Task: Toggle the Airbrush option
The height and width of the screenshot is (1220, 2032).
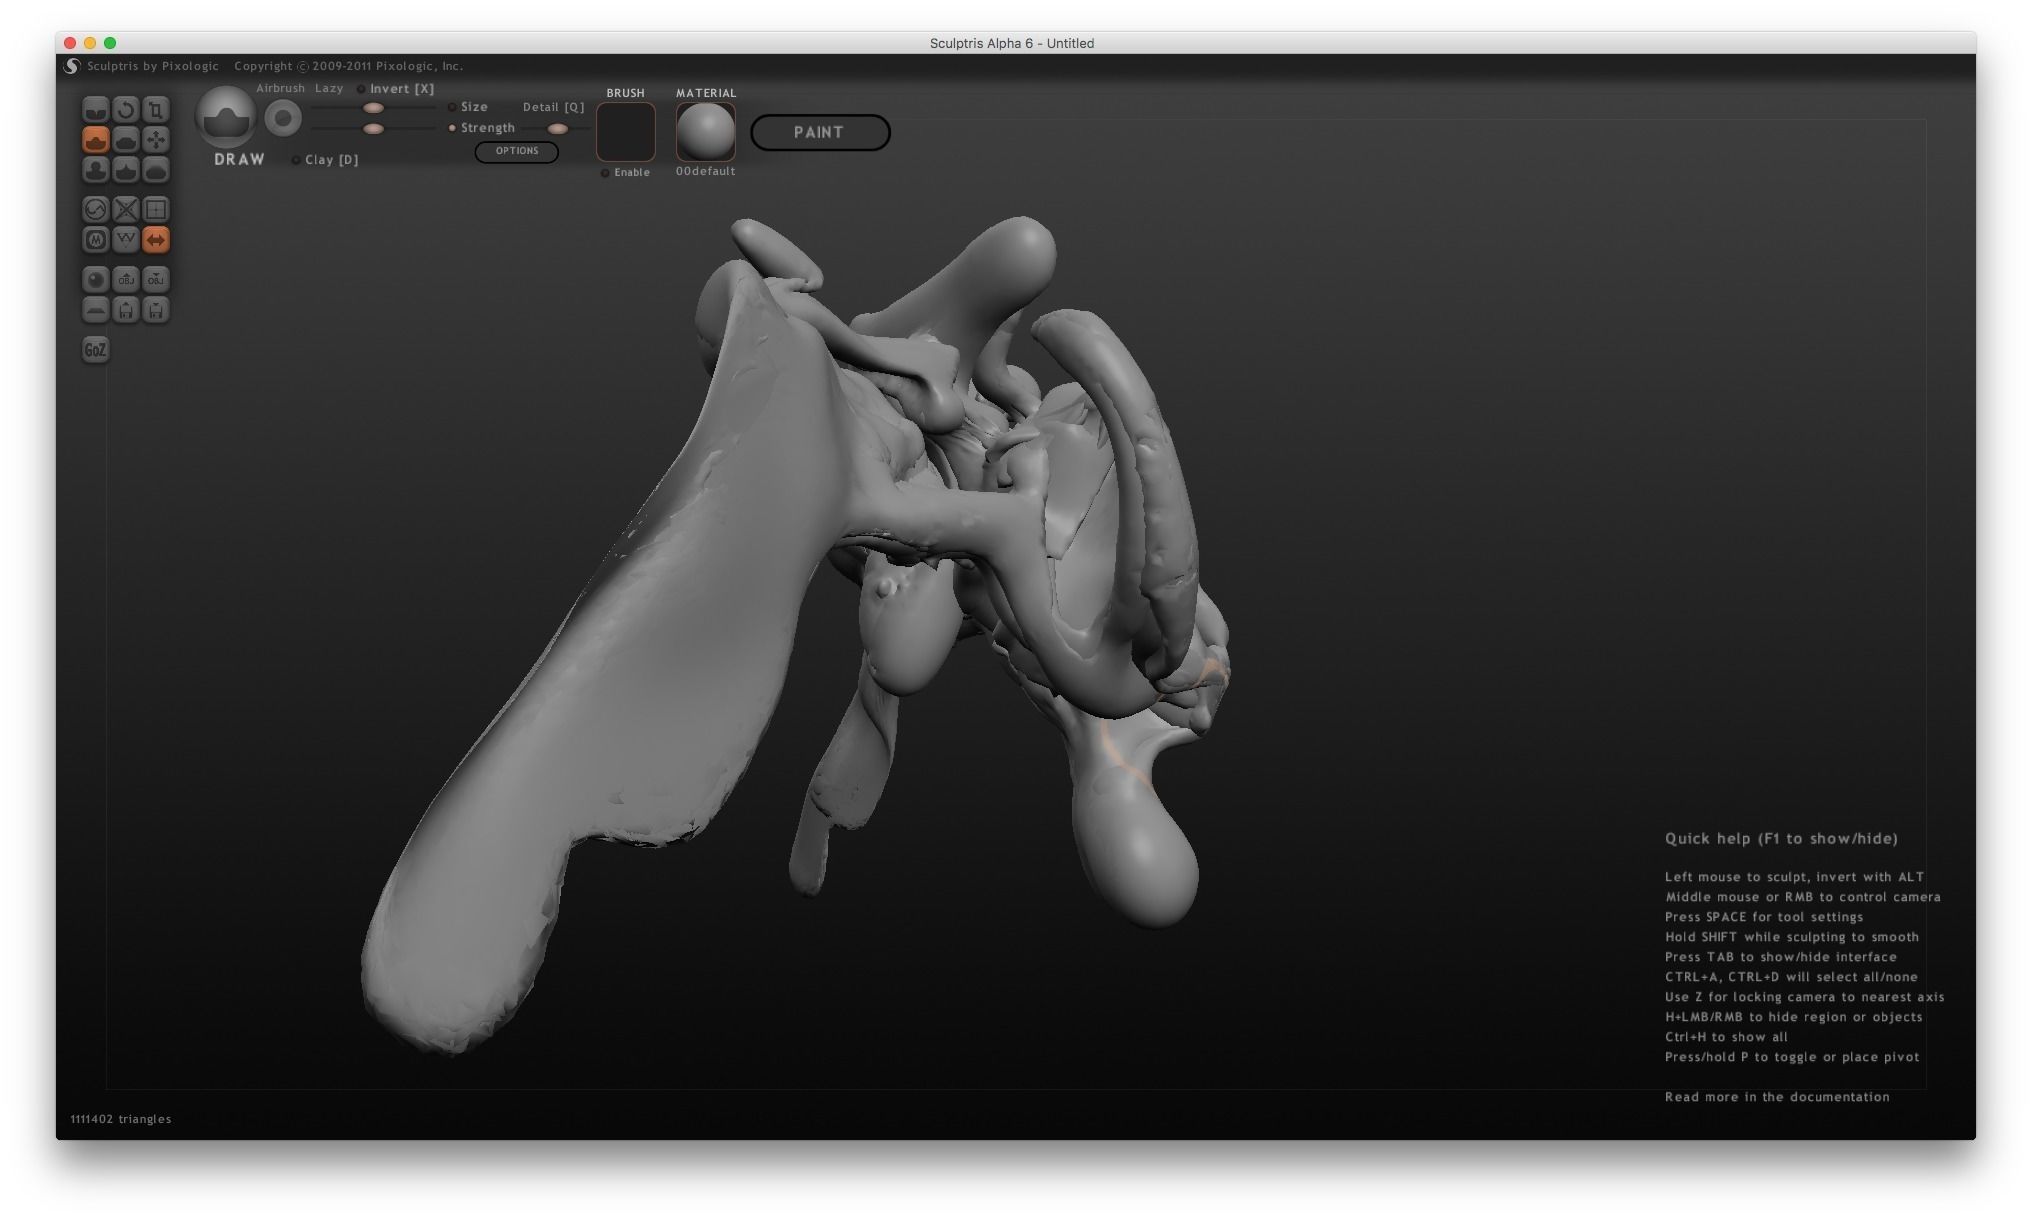Action: point(280,88)
